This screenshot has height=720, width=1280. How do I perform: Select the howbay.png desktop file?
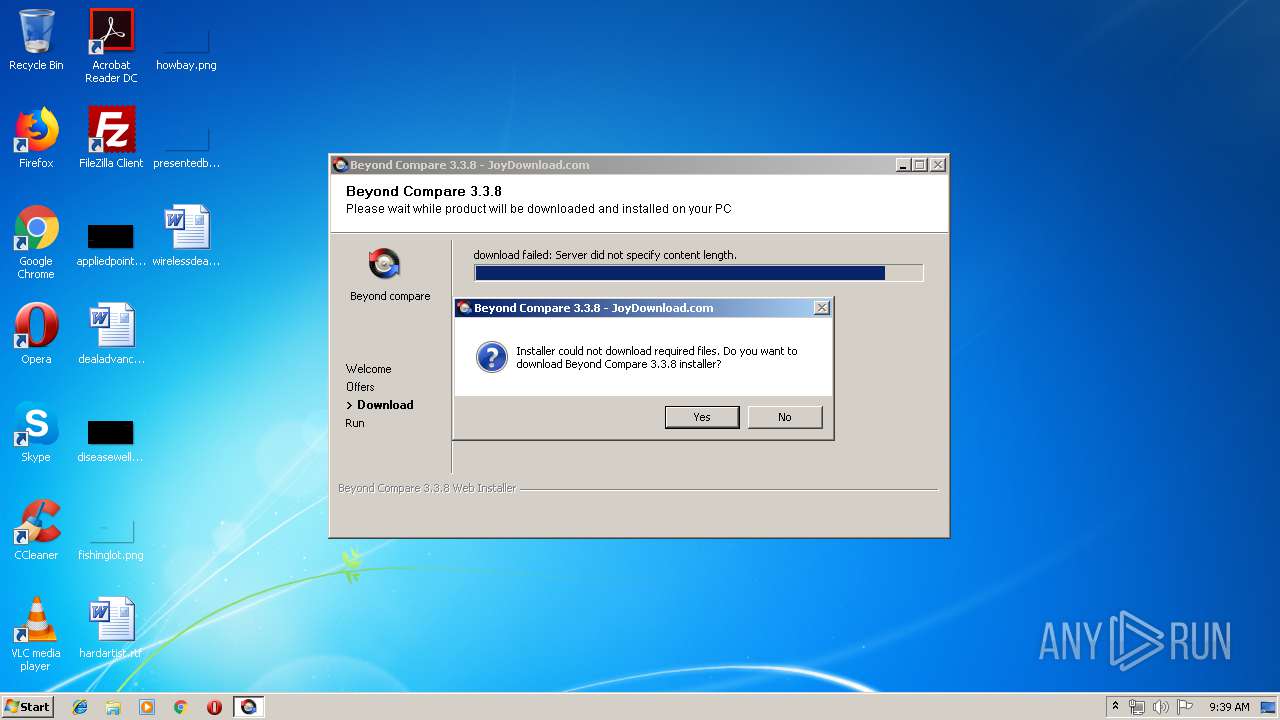click(x=186, y=46)
